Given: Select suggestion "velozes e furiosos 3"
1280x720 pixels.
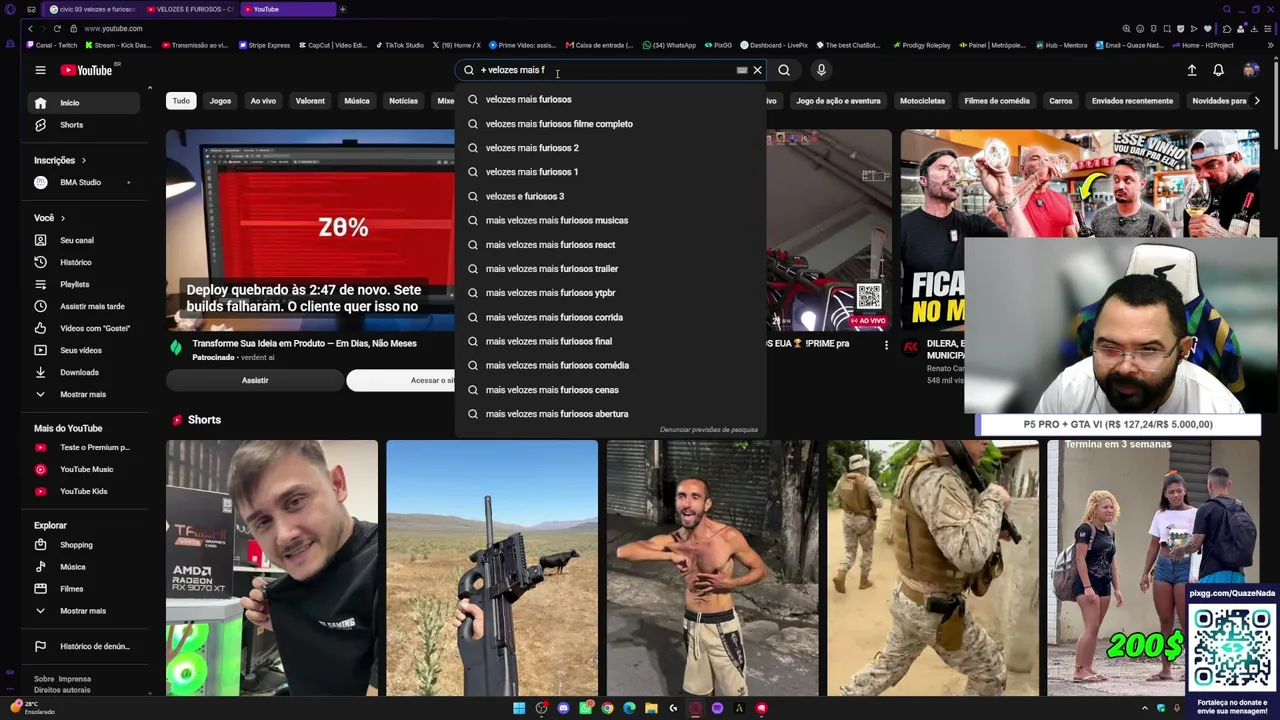Looking at the screenshot, I should pos(610,196).
